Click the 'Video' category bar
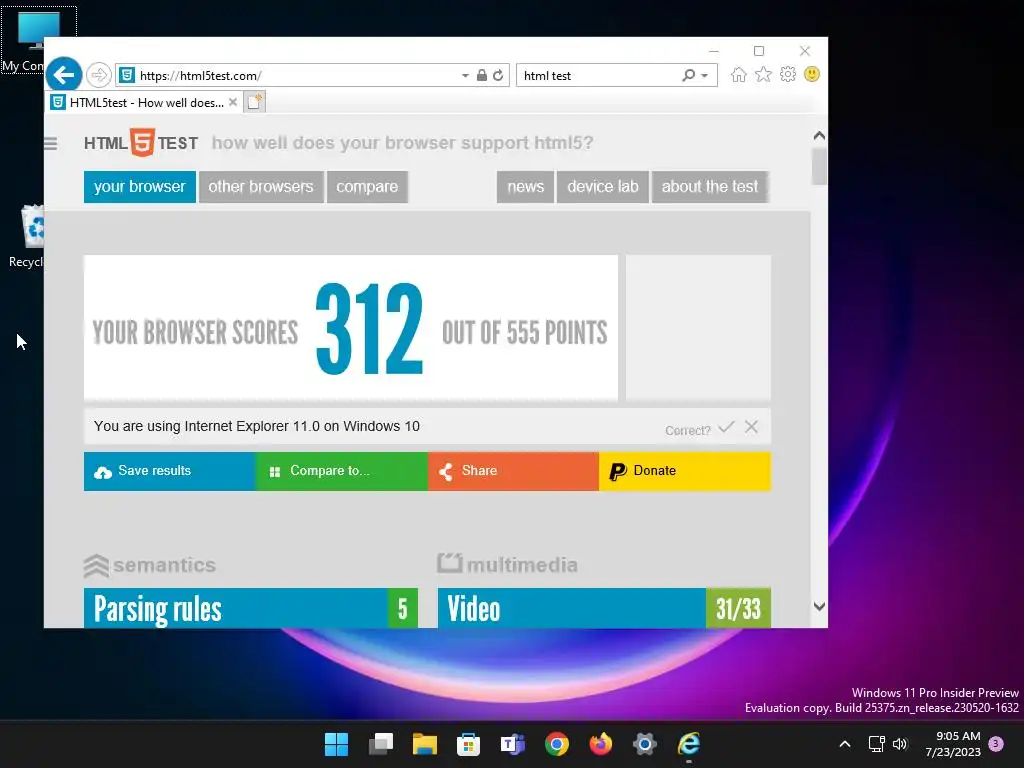1024x768 pixels. [604, 608]
